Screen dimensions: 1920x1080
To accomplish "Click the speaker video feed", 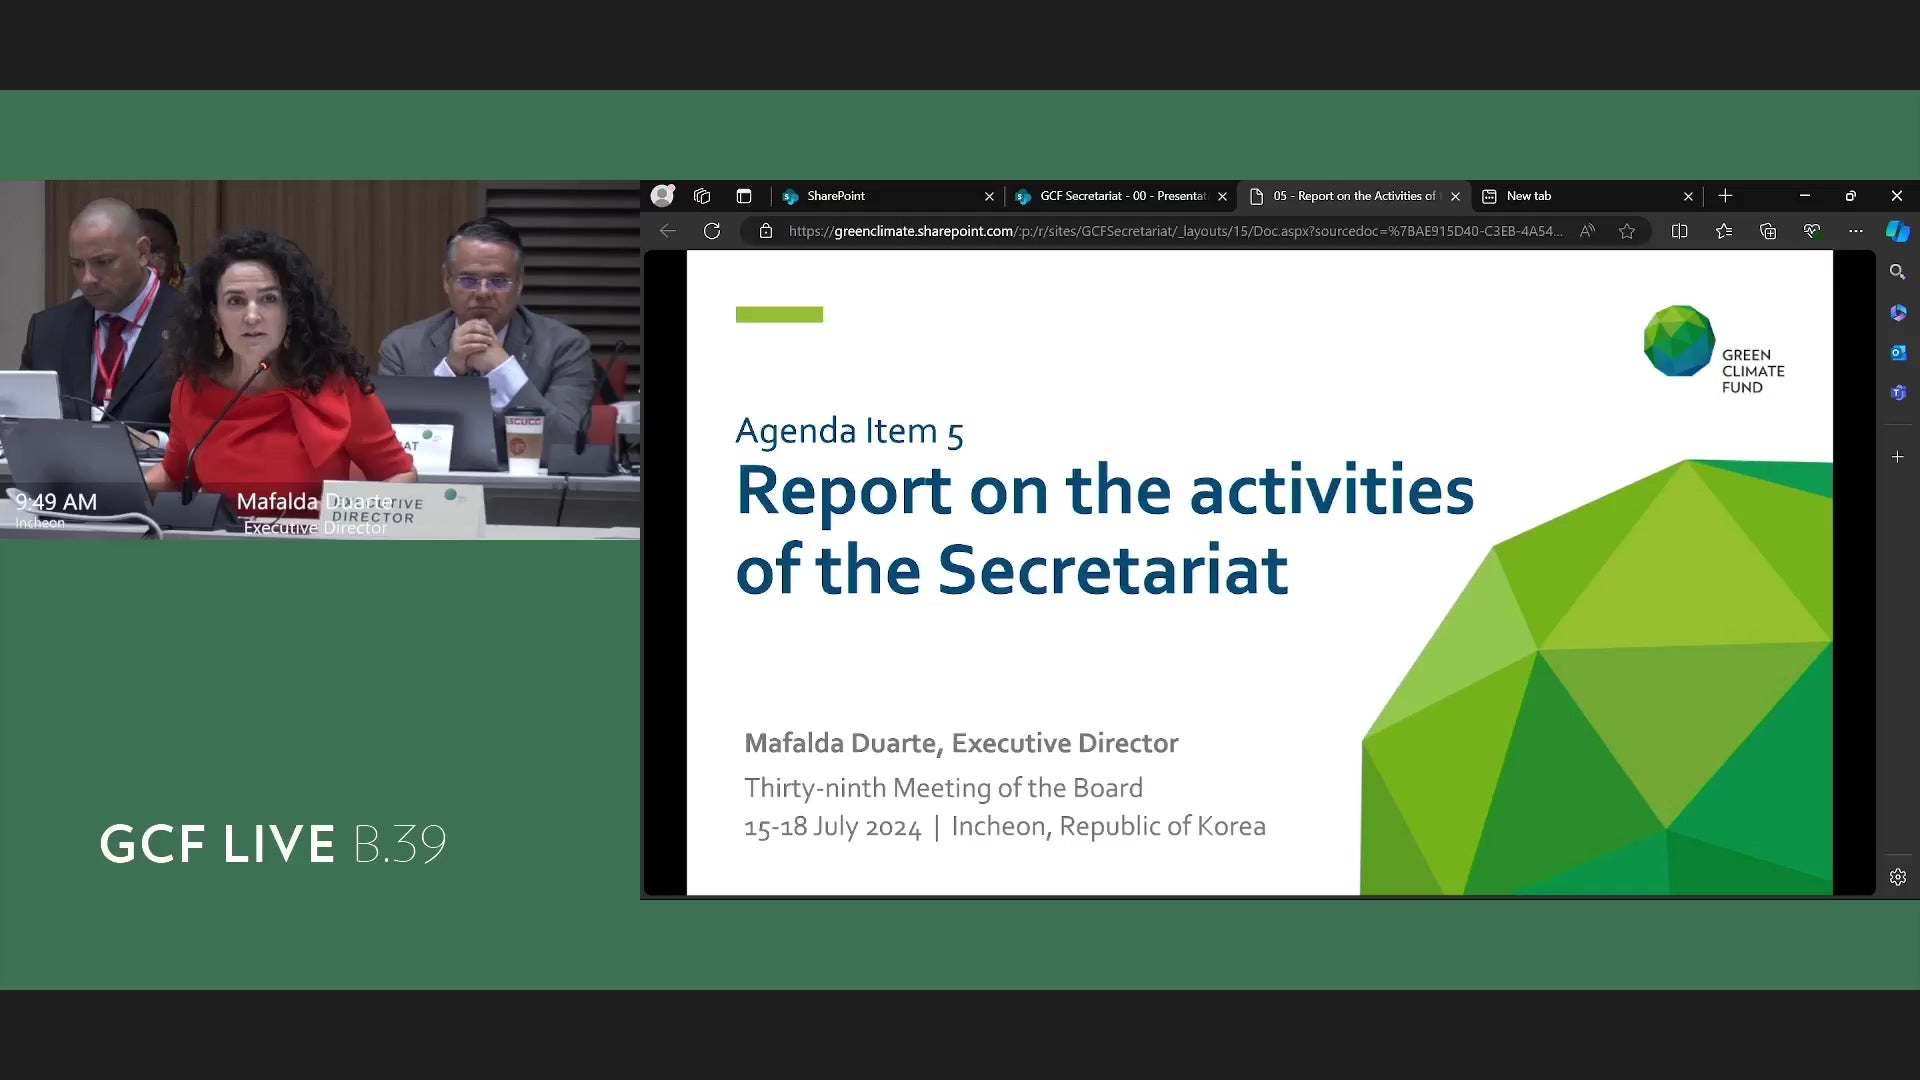I will (320, 360).
